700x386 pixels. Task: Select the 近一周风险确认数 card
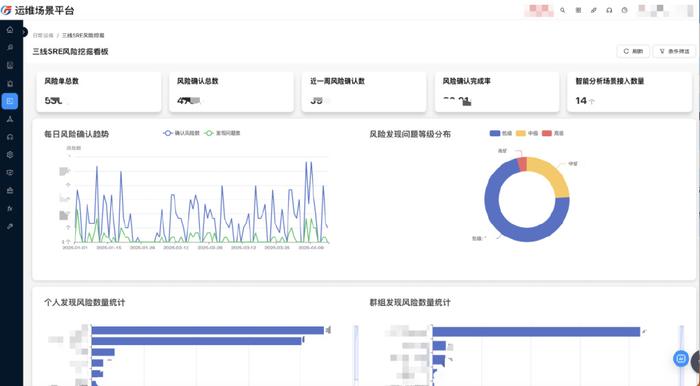tap(364, 92)
